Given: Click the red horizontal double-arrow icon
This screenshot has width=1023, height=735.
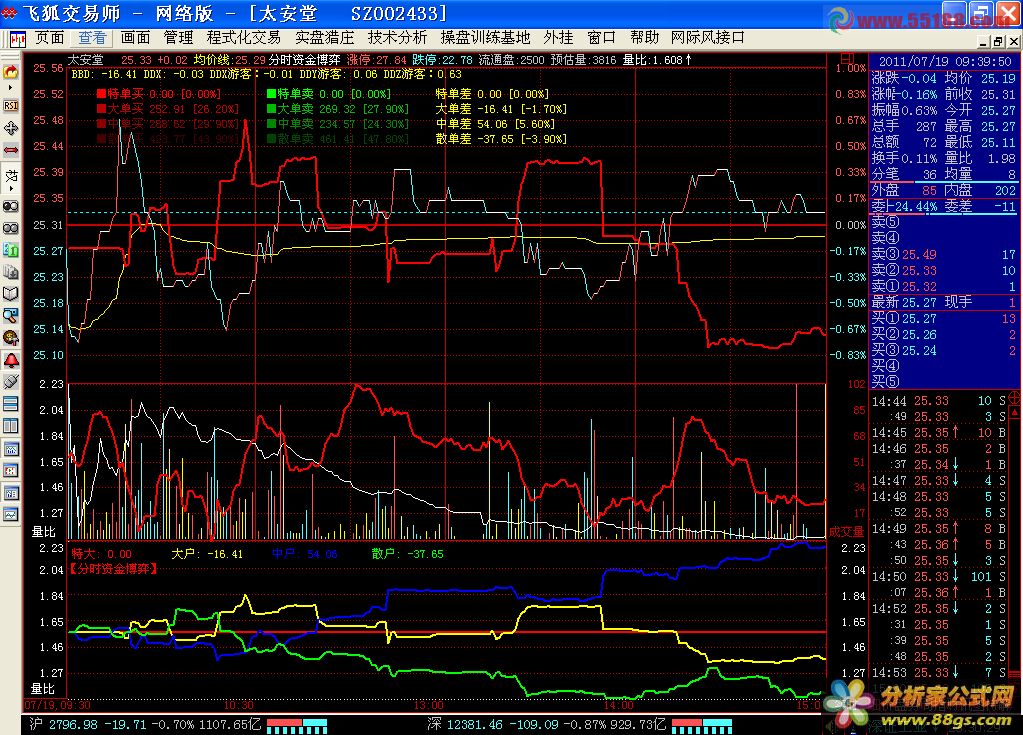Looking at the screenshot, I should pyautogui.click(x=11, y=150).
